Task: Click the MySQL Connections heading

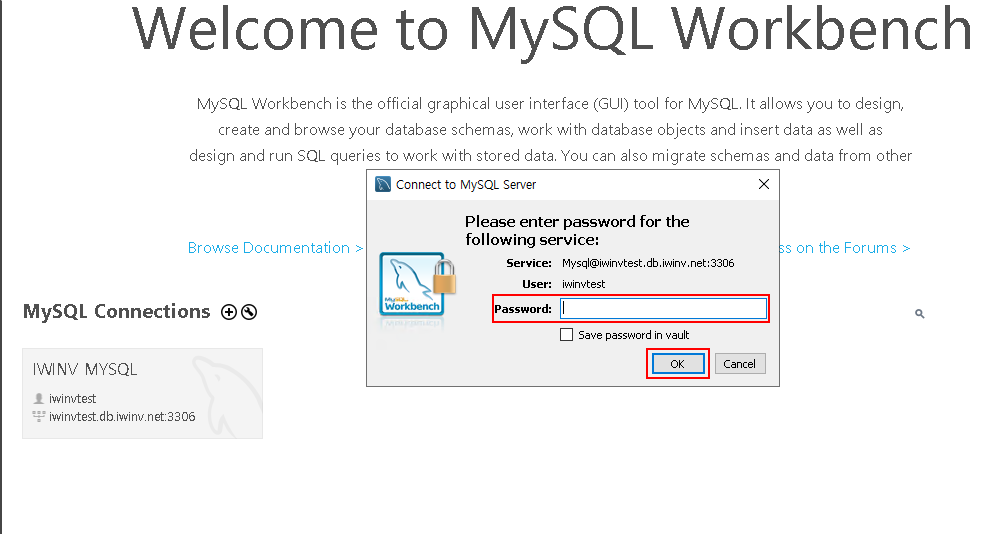Action: [x=116, y=312]
